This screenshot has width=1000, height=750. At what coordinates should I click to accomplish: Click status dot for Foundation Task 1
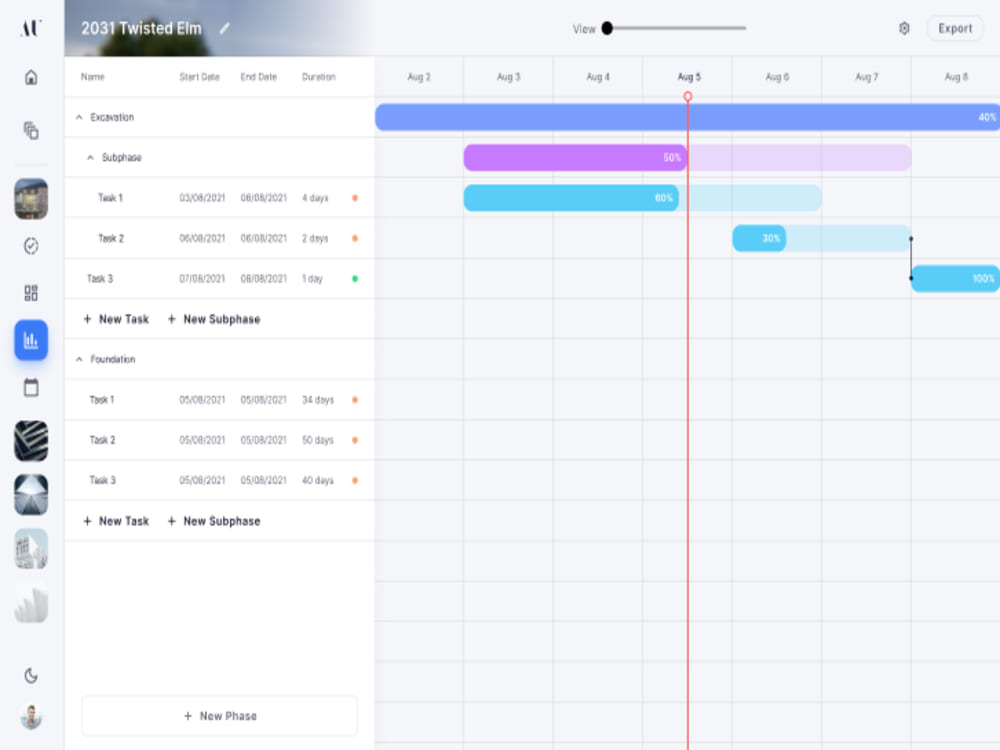355,400
